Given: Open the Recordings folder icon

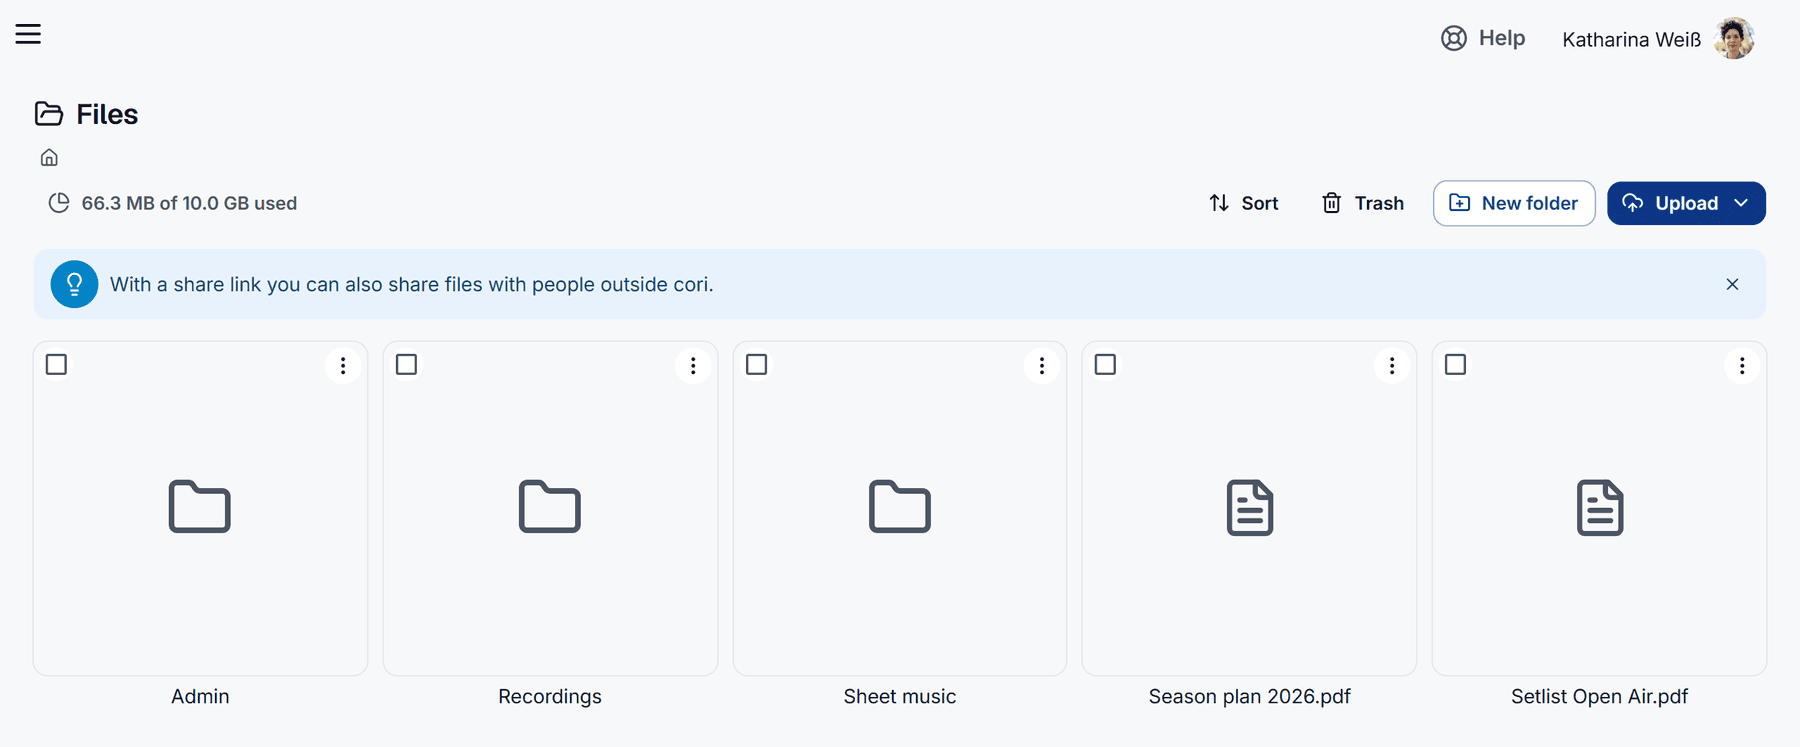Looking at the screenshot, I should [x=550, y=506].
